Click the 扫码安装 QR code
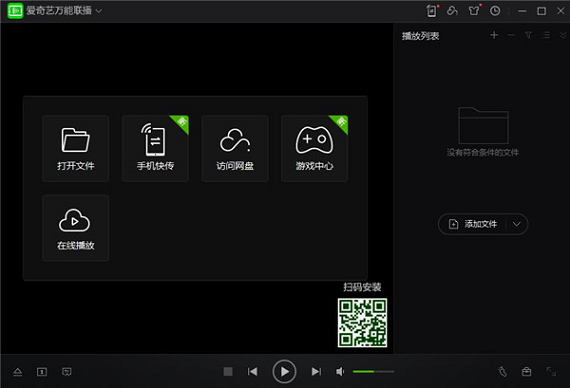 [x=362, y=323]
